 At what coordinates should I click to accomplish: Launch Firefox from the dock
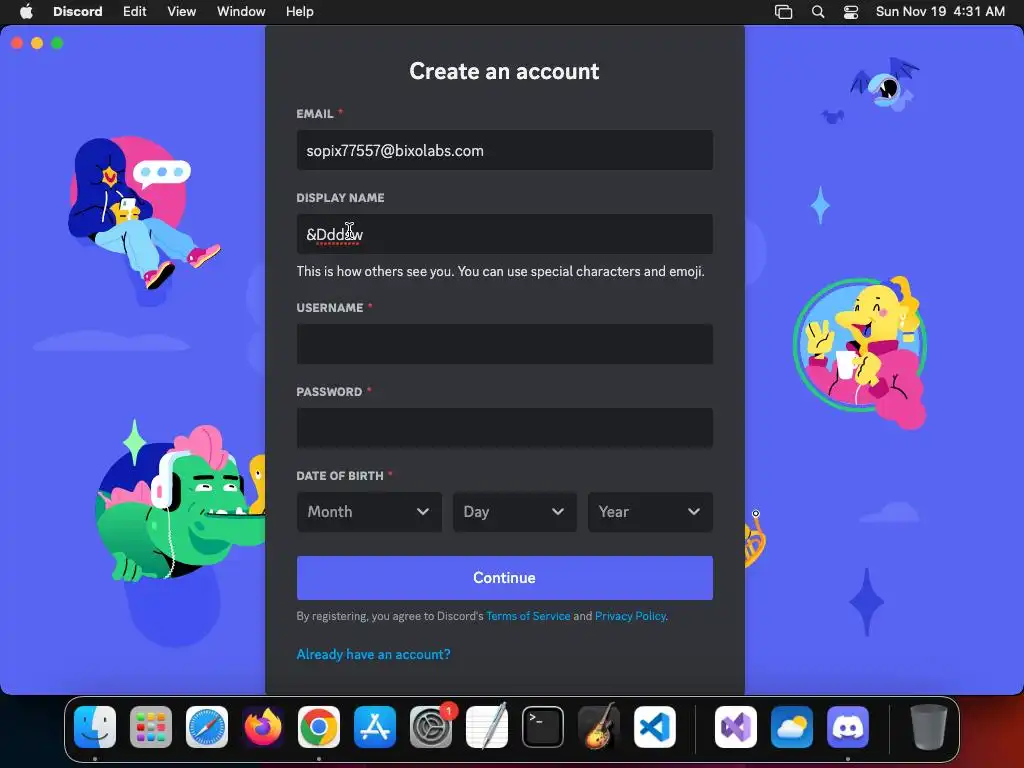[x=263, y=727]
